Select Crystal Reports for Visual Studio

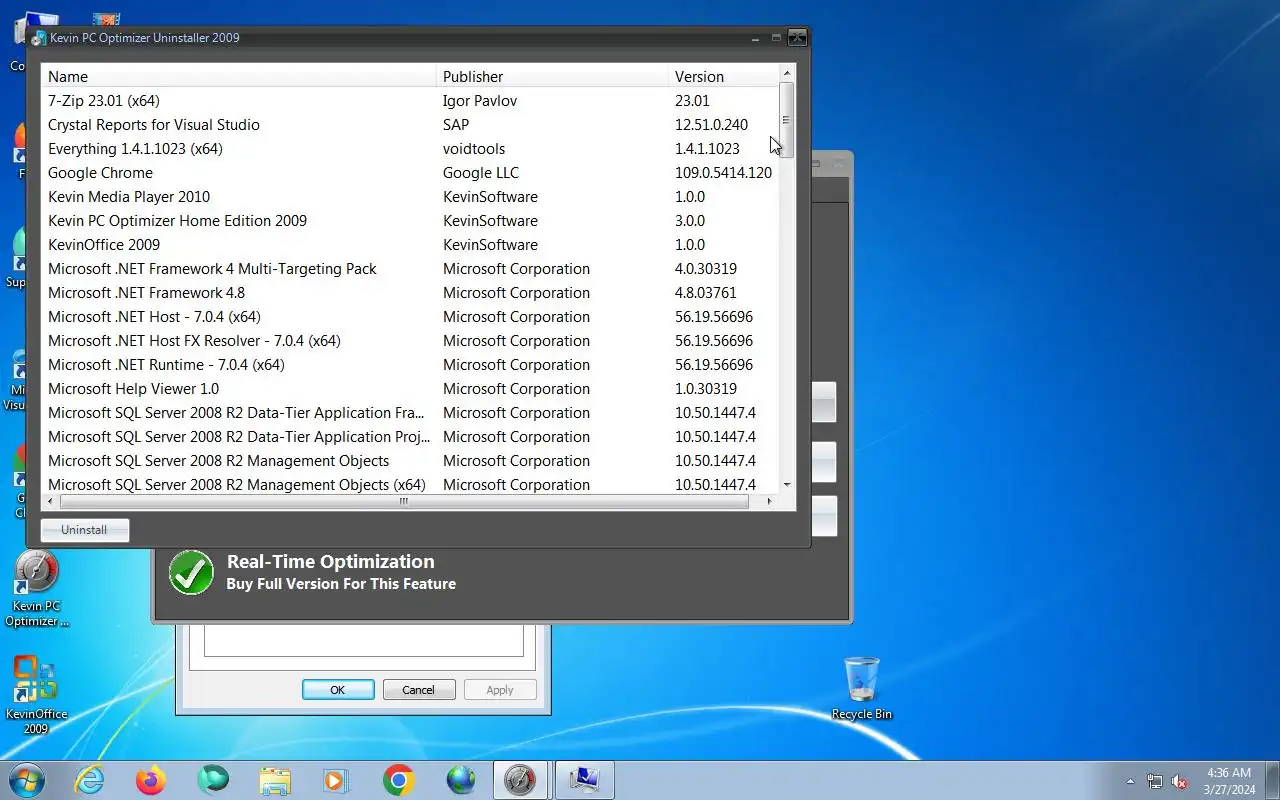(x=409, y=125)
